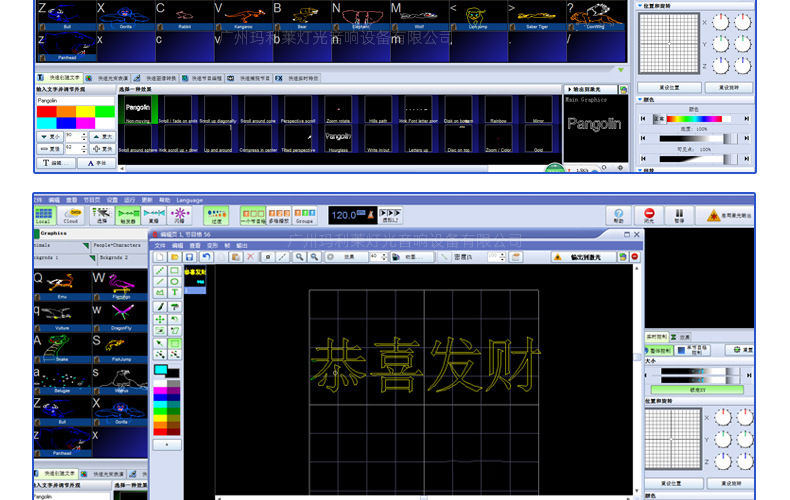Open the Animals tab green triangle dropdown
The height and width of the screenshot is (500, 790).
[x=86, y=246]
